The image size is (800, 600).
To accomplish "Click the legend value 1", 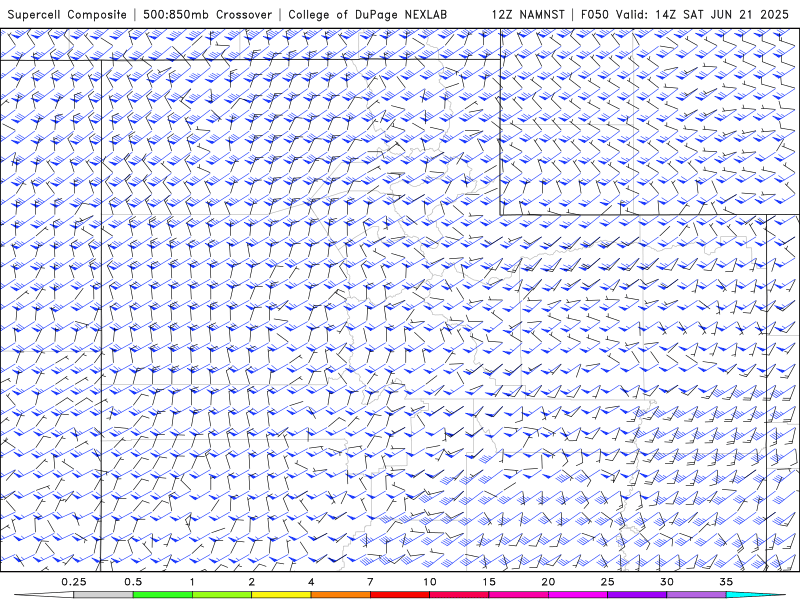I will (192, 582).
